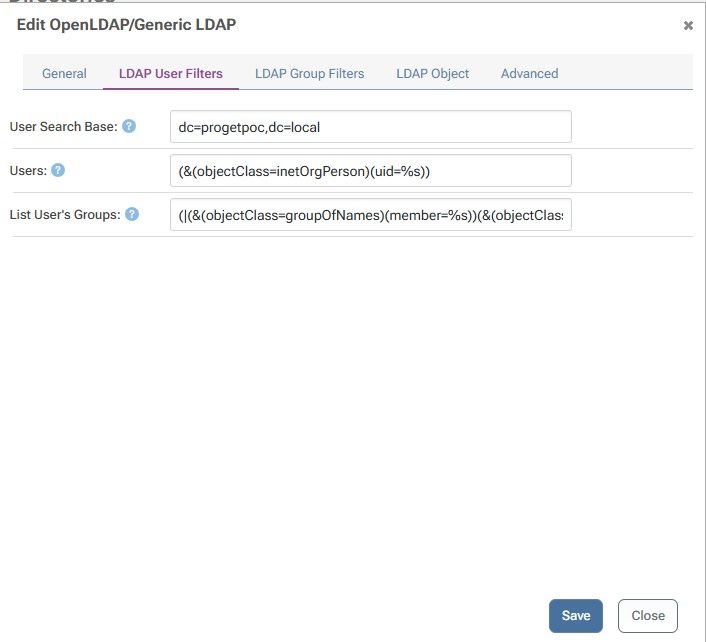Select the LDAP User Filters tab
The width and height of the screenshot is (706, 642).
click(x=171, y=73)
